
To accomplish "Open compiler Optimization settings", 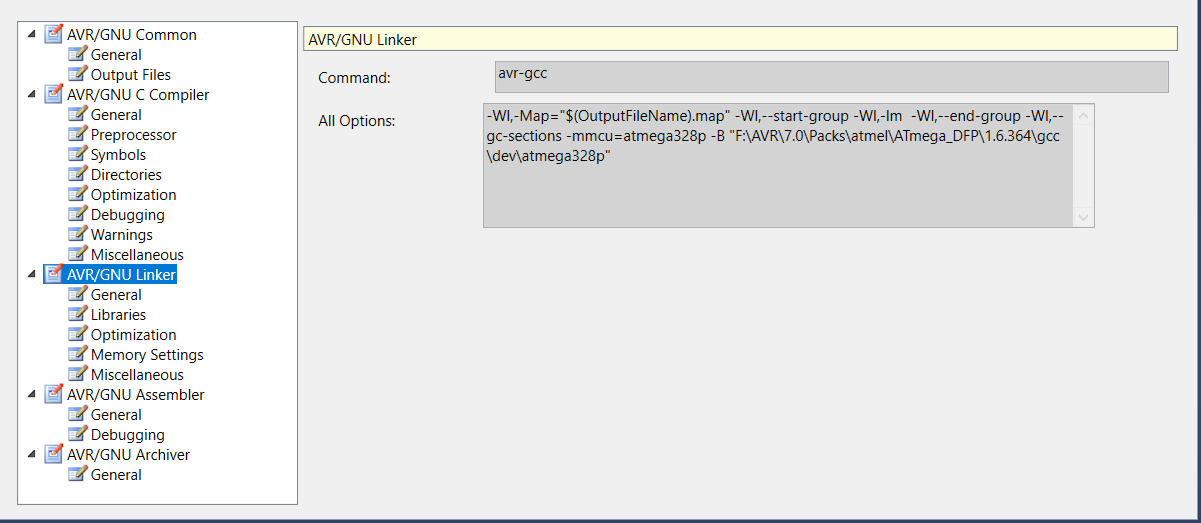I will tap(133, 195).
